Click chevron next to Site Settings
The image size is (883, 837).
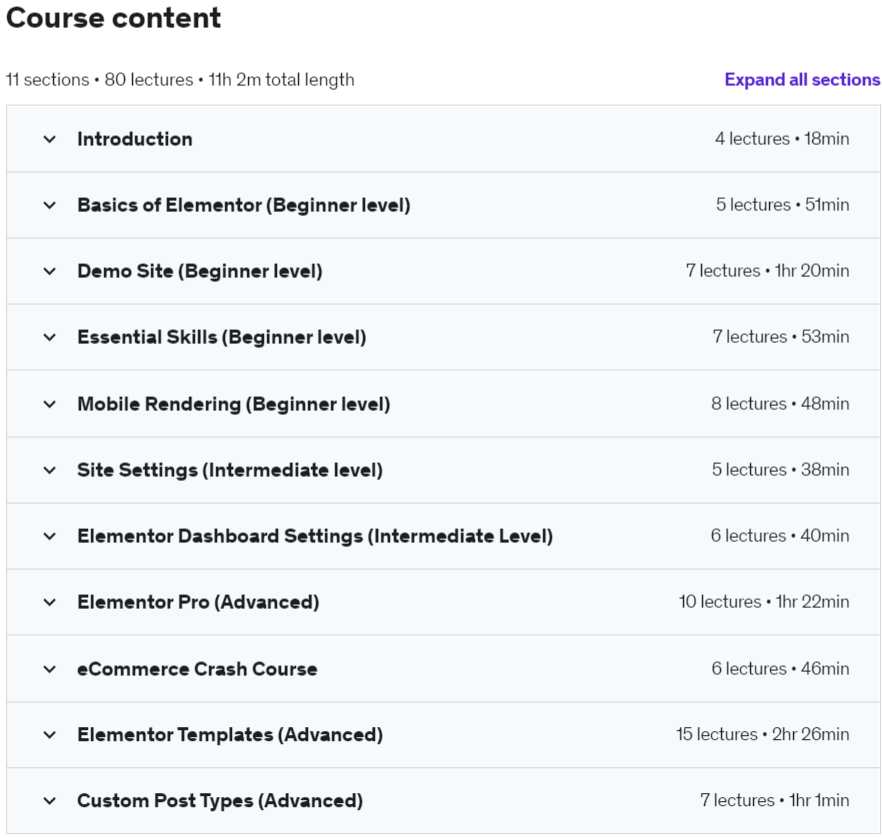pyautogui.click(x=50, y=470)
